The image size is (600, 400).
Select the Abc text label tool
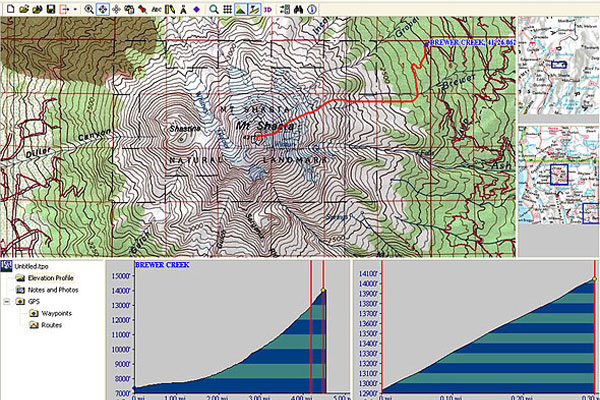click(156, 9)
